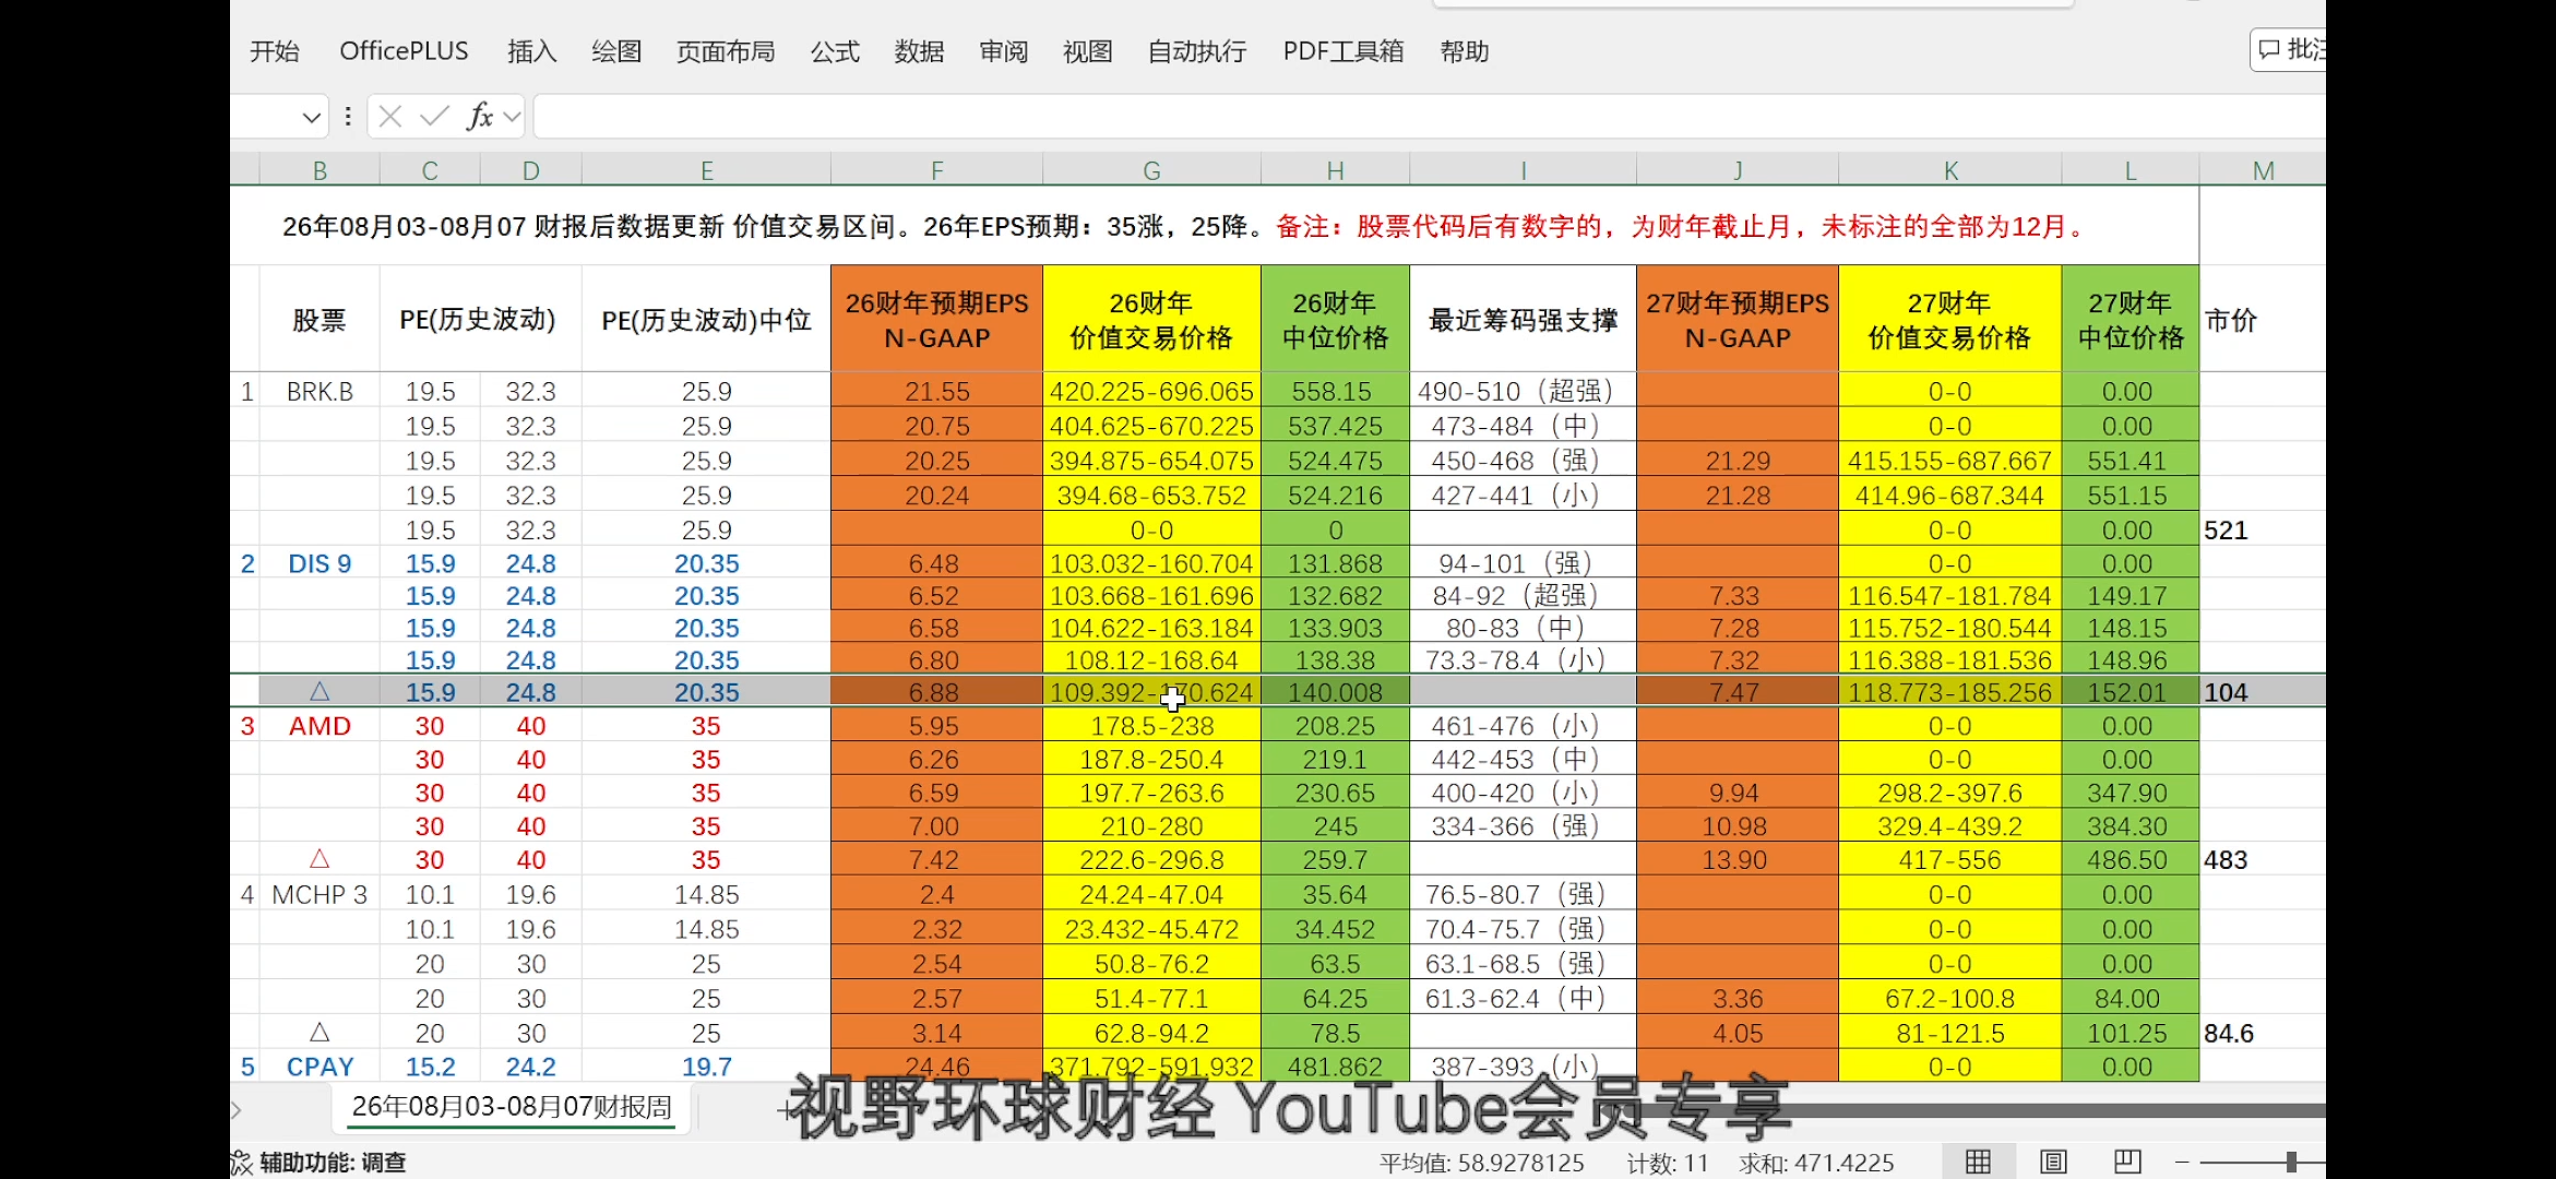
Task: Open the 公式 ribbon tab
Action: point(835,52)
